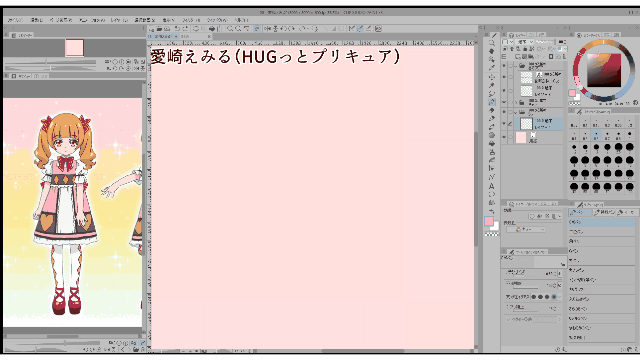The width and height of the screenshot is (640, 360).
Task: Open the 表示 menu
Action: tap(169, 20)
